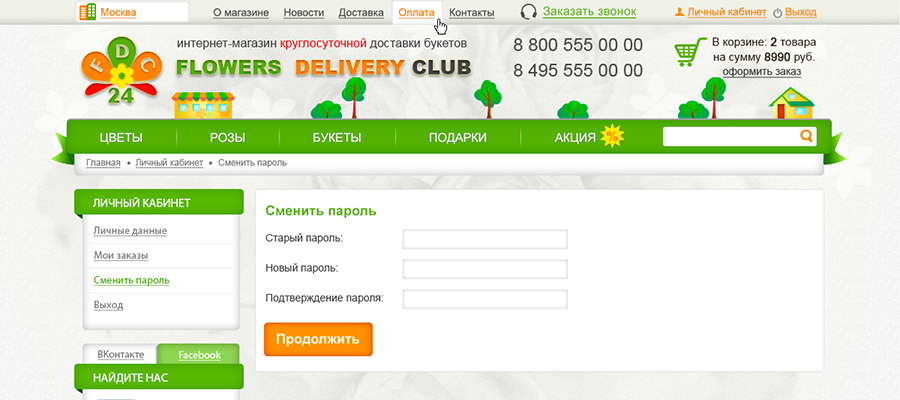Click the Продолжить button
This screenshot has width=900, height=400.
(318, 339)
